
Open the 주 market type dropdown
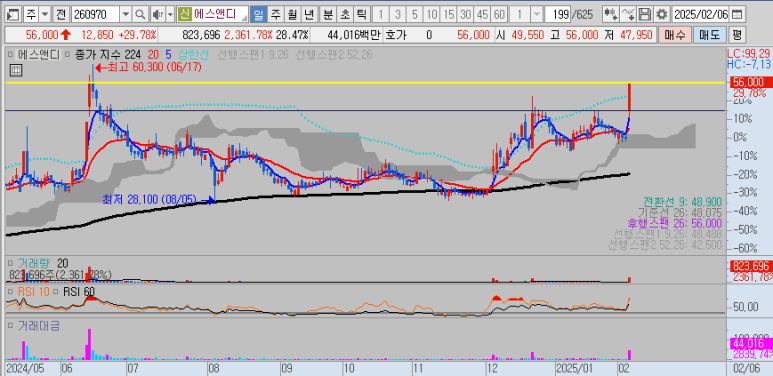click(x=44, y=14)
